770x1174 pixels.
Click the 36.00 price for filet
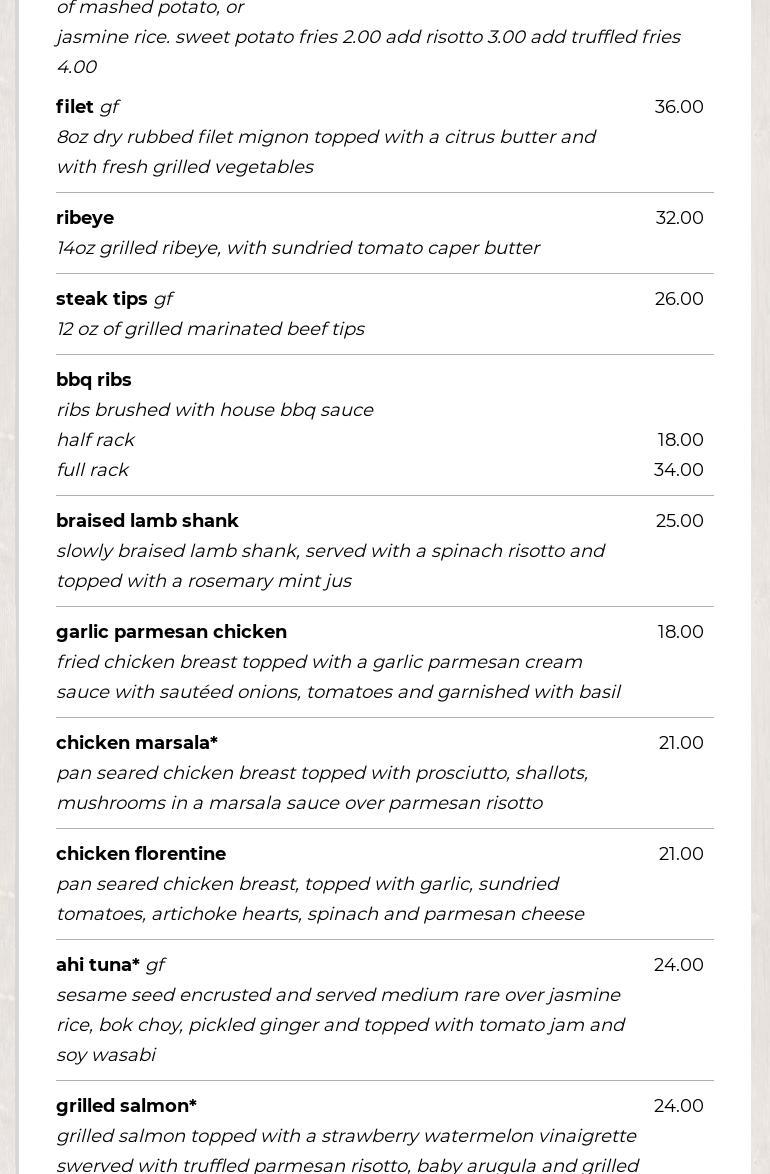(x=679, y=107)
